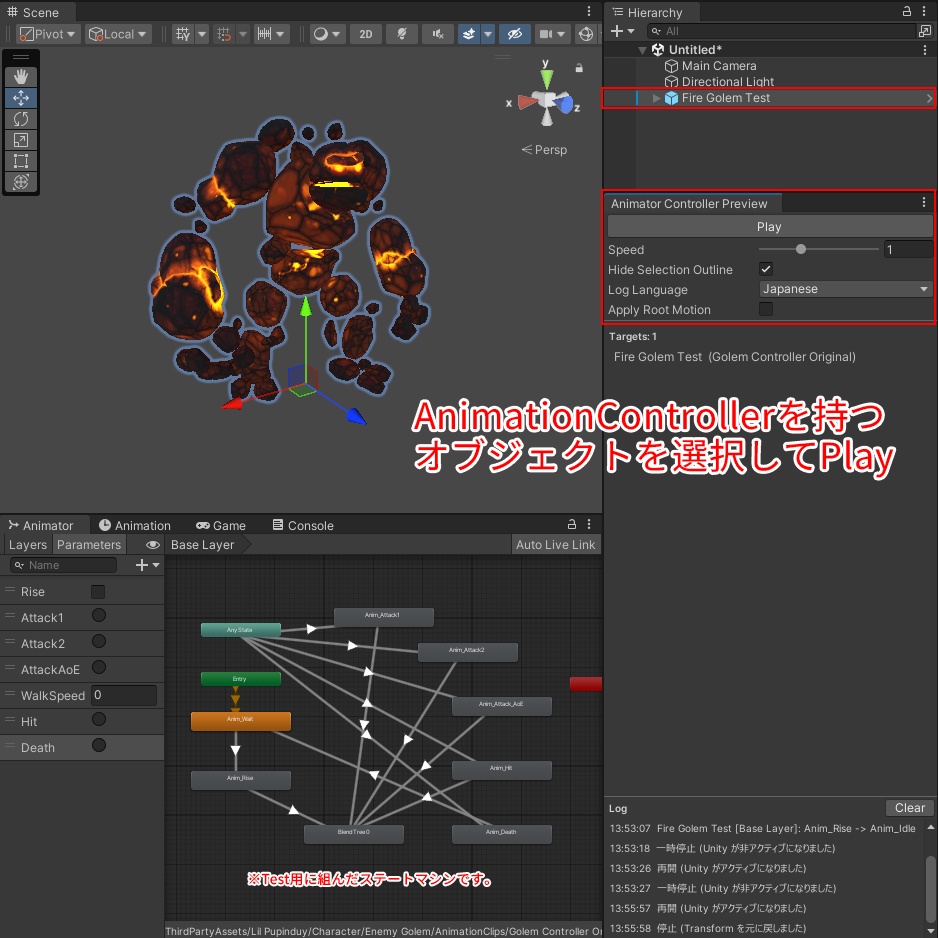Open draw mode shading dropdown
This screenshot has height=938, width=938.
(327, 34)
